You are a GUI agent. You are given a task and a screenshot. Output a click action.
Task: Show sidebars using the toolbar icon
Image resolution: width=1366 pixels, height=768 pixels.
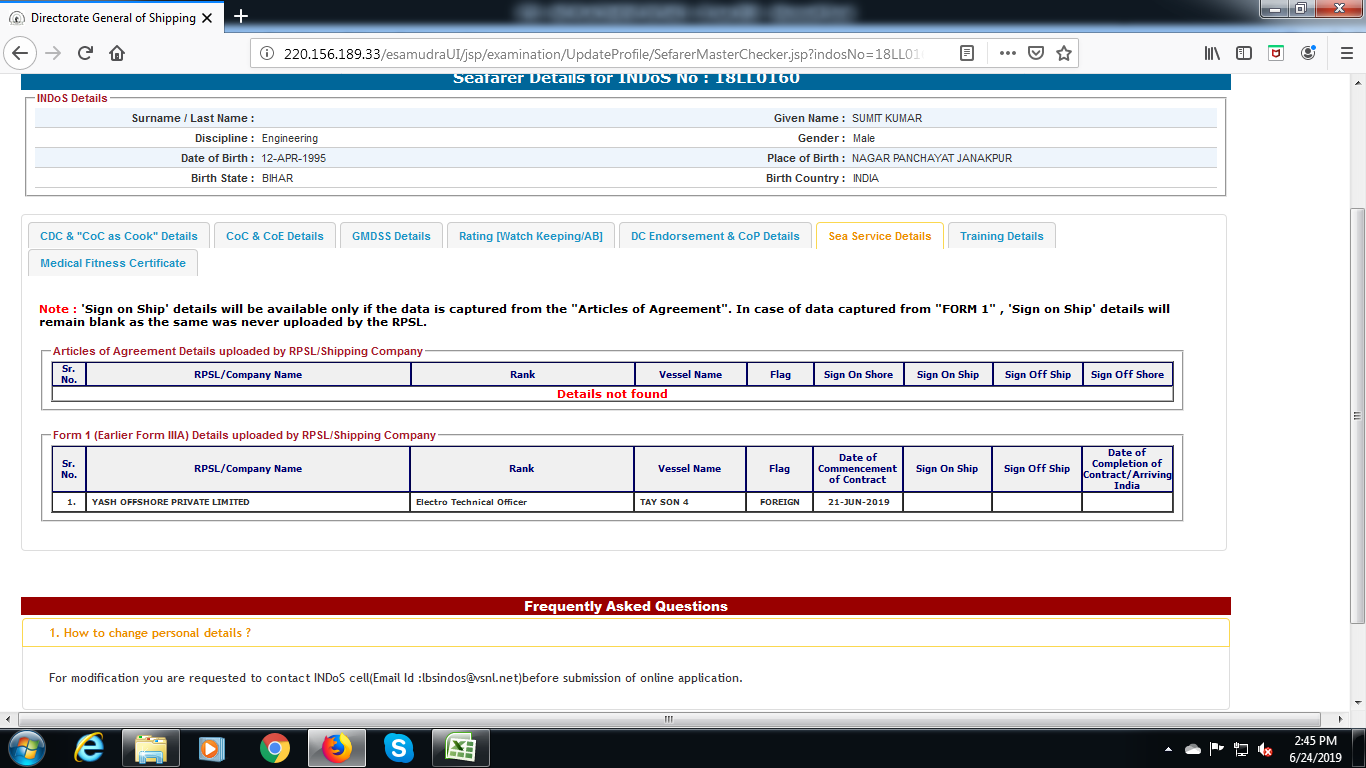click(x=1244, y=53)
